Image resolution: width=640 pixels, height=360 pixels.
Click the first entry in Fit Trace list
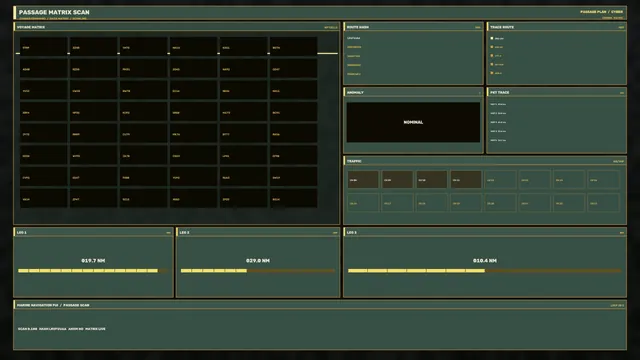tap(498, 104)
